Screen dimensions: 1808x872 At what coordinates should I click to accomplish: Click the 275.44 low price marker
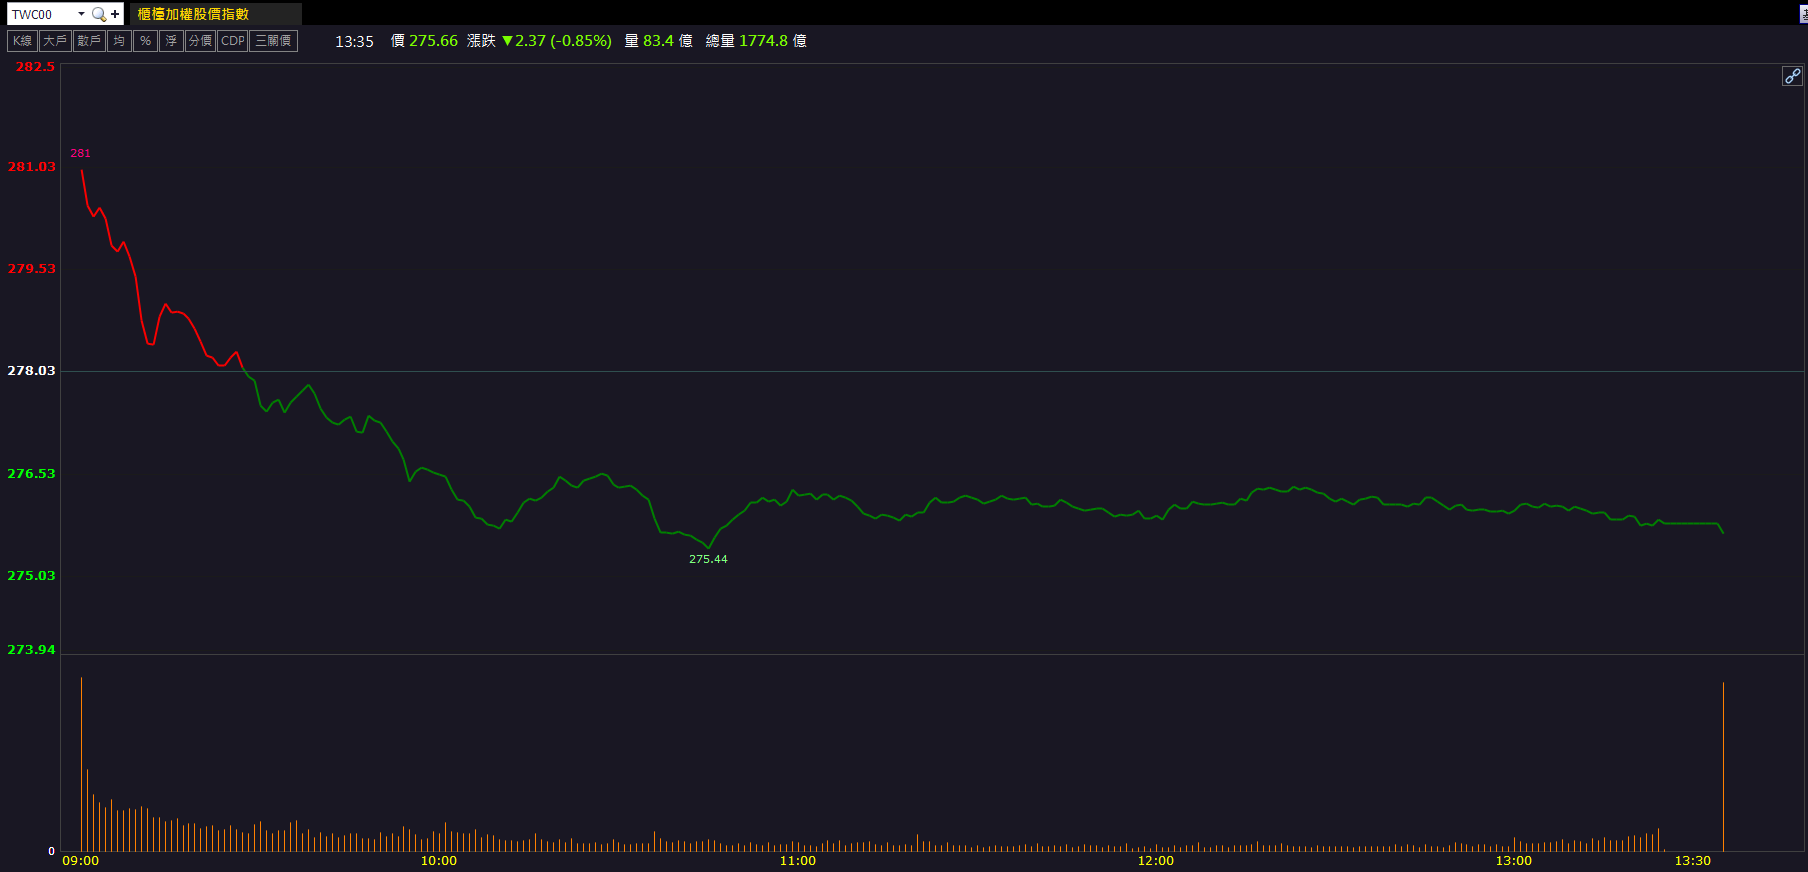point(708,559)
